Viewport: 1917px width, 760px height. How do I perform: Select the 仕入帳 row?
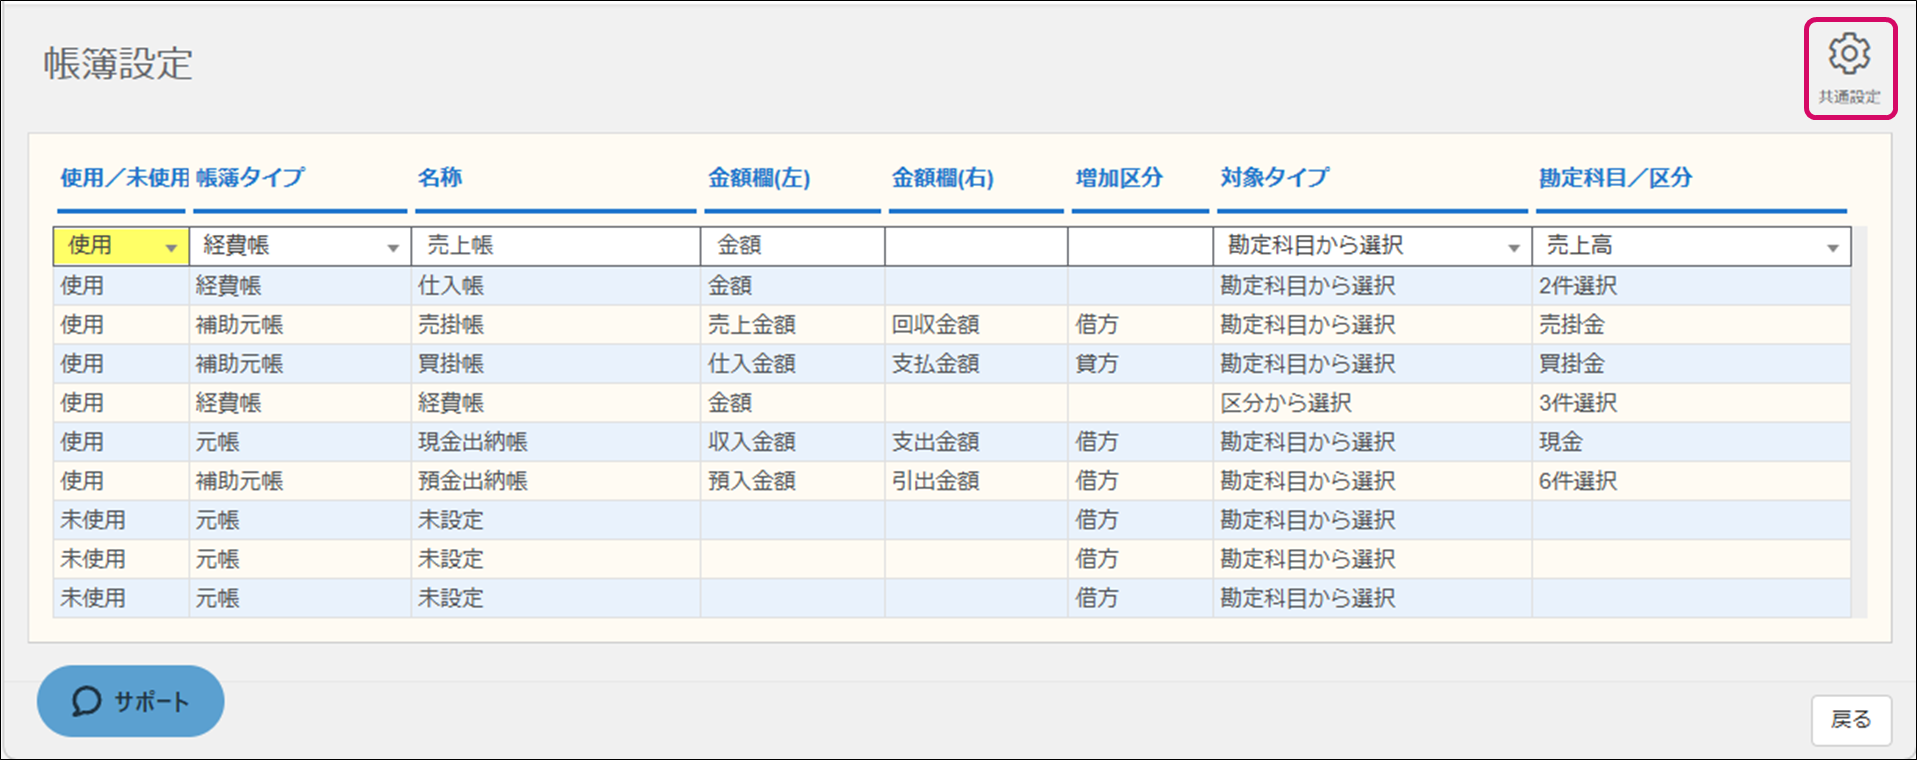pos(451,286)
